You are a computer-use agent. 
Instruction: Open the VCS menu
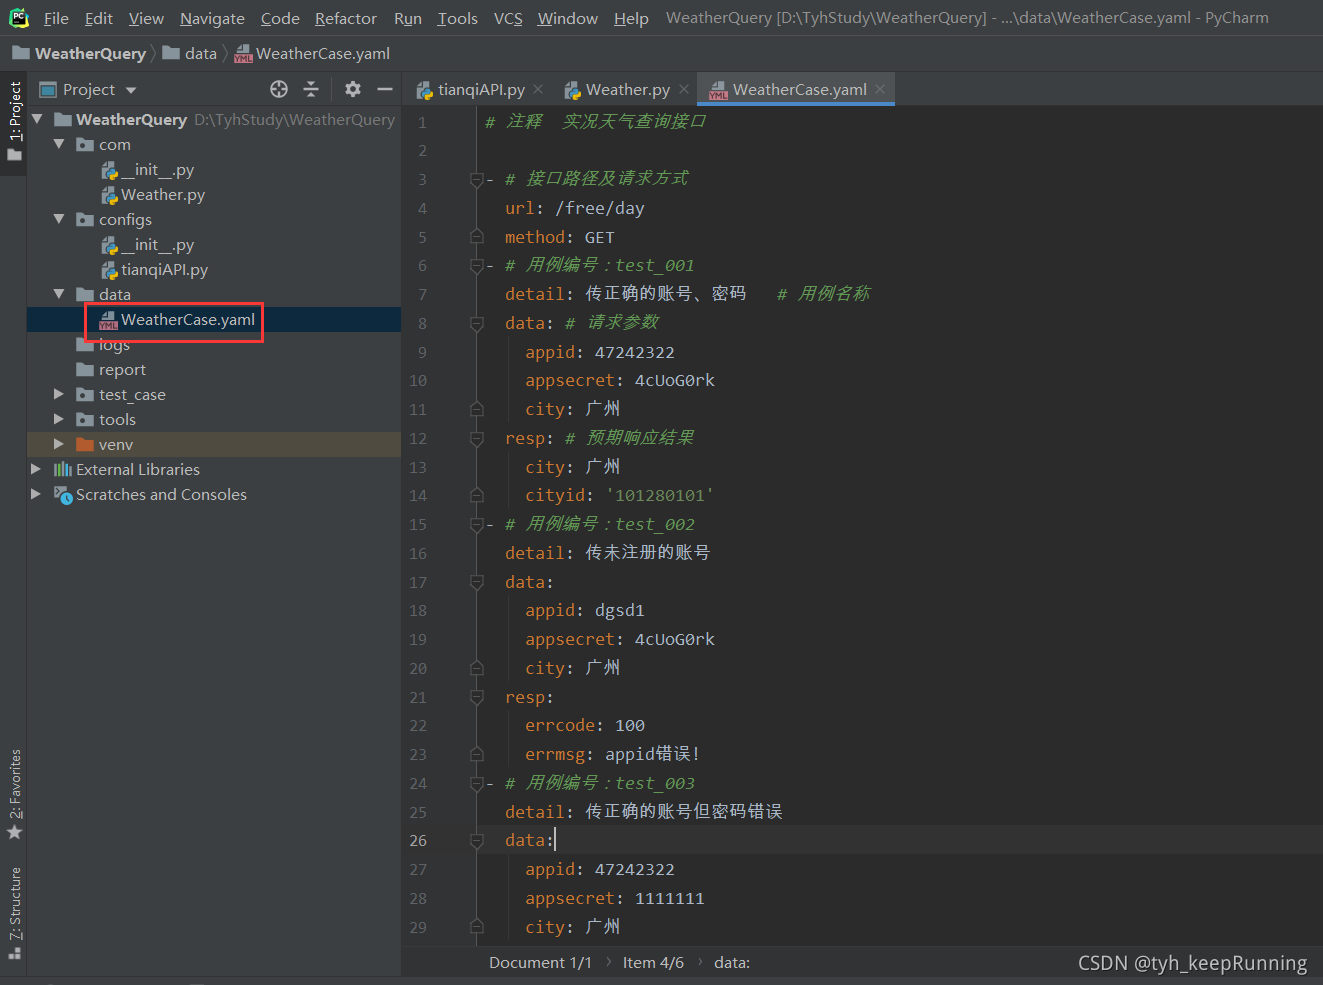(508, 18)
